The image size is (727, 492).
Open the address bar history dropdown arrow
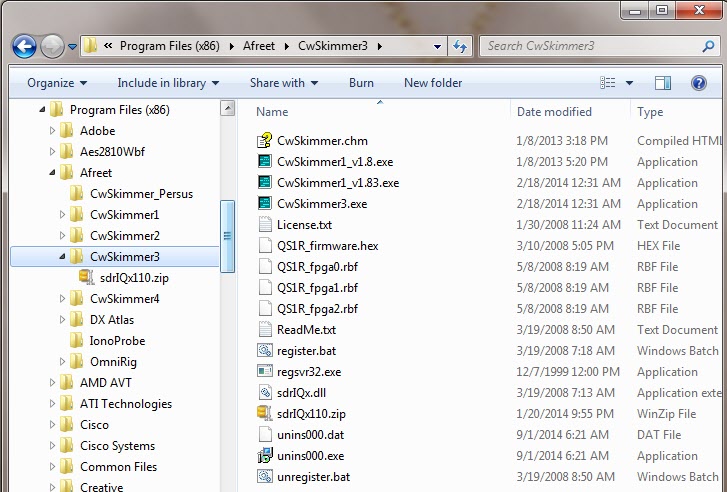437,46
